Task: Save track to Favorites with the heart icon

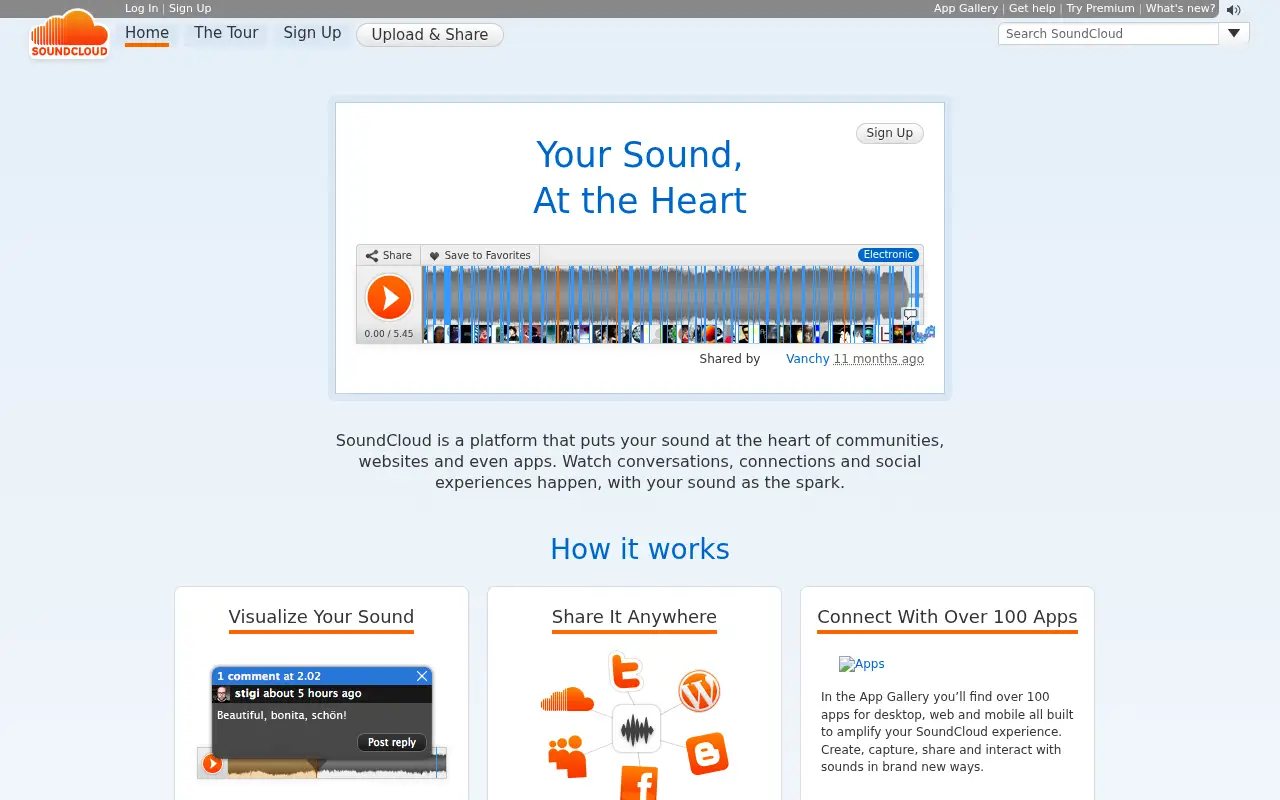Action: 480,255
